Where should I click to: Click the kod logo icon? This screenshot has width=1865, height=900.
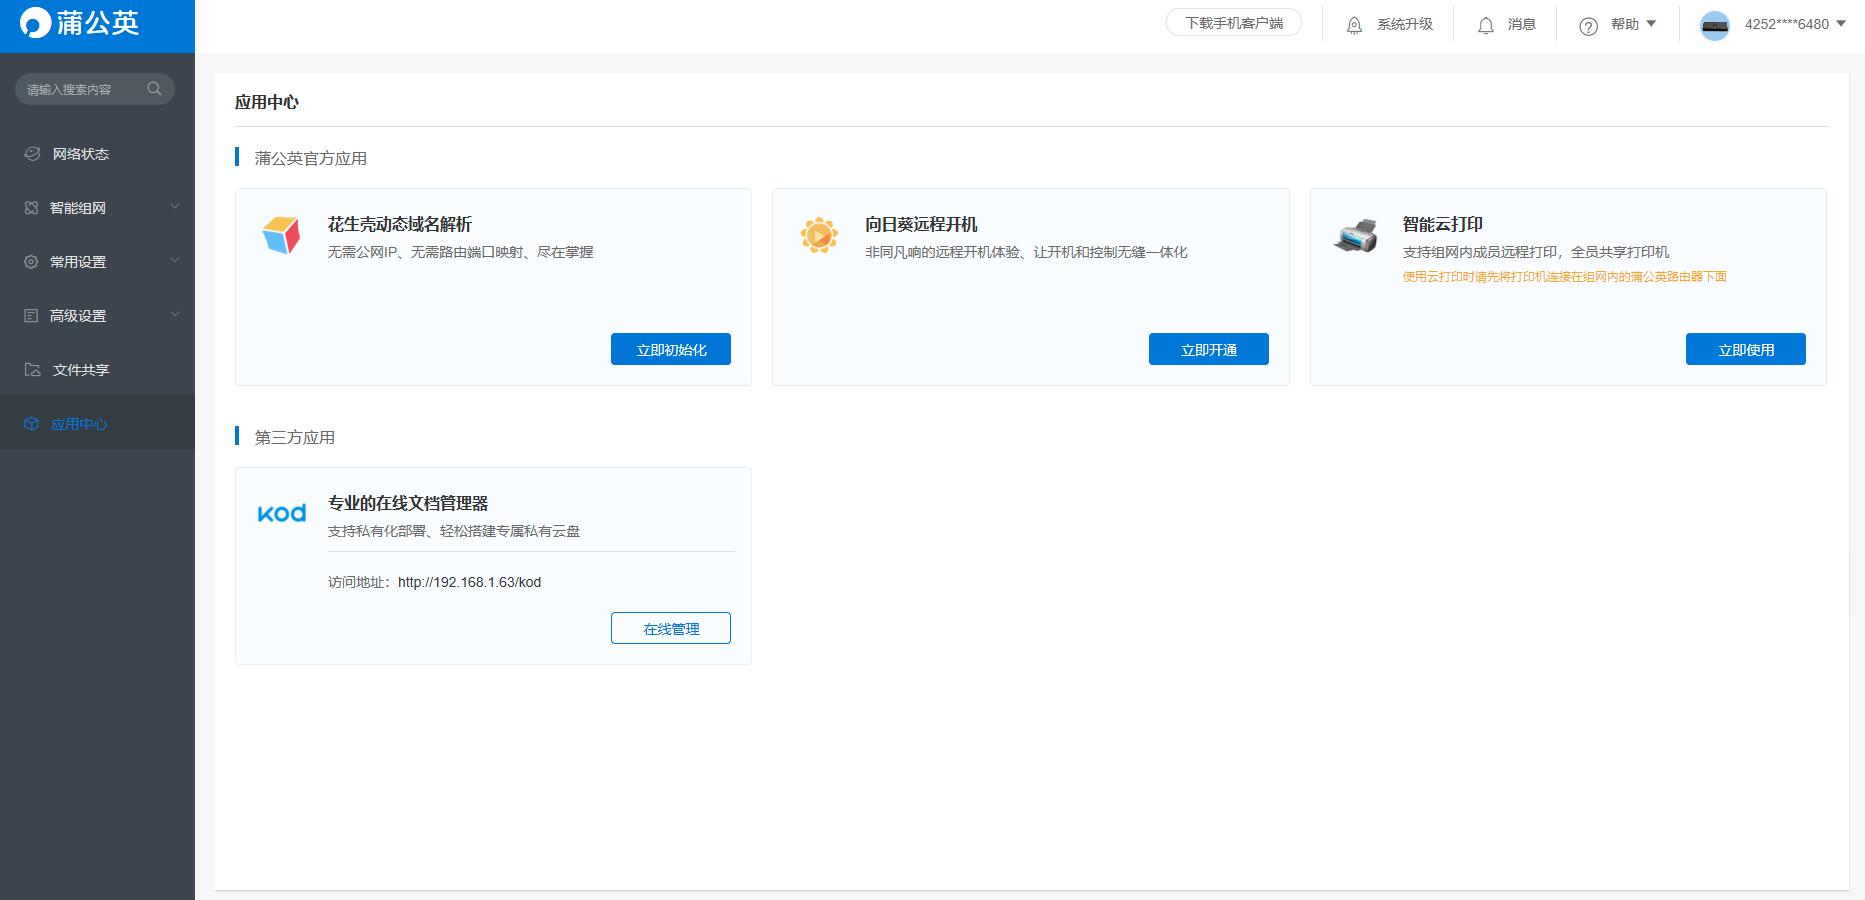tap(282, 513)
